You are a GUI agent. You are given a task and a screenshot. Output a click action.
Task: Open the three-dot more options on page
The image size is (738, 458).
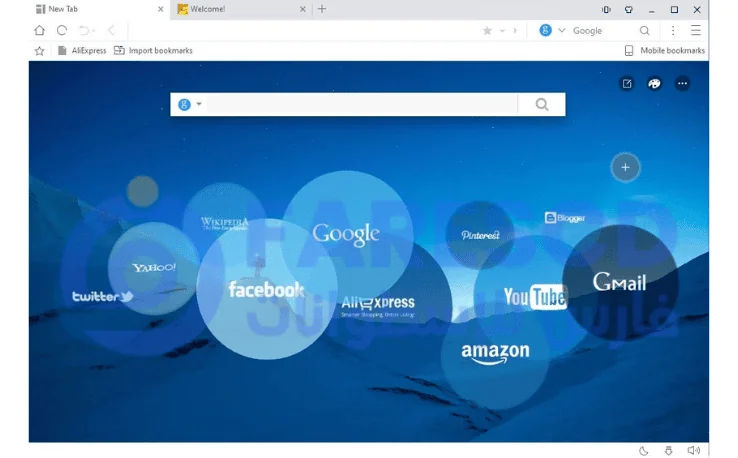[x=682, y=84]
